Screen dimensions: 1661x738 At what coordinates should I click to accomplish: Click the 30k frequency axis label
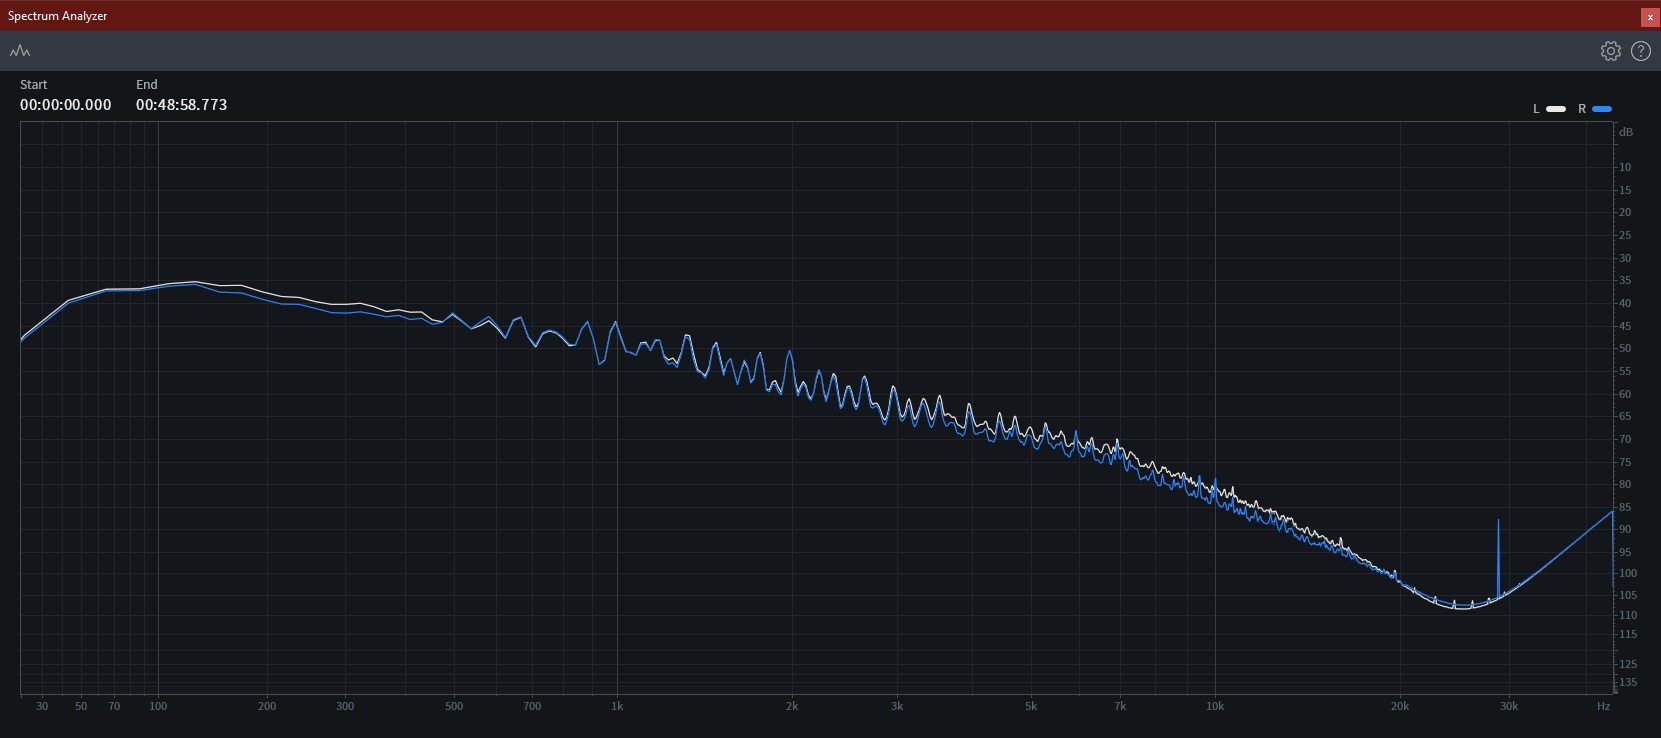(x=1508, y=706)
